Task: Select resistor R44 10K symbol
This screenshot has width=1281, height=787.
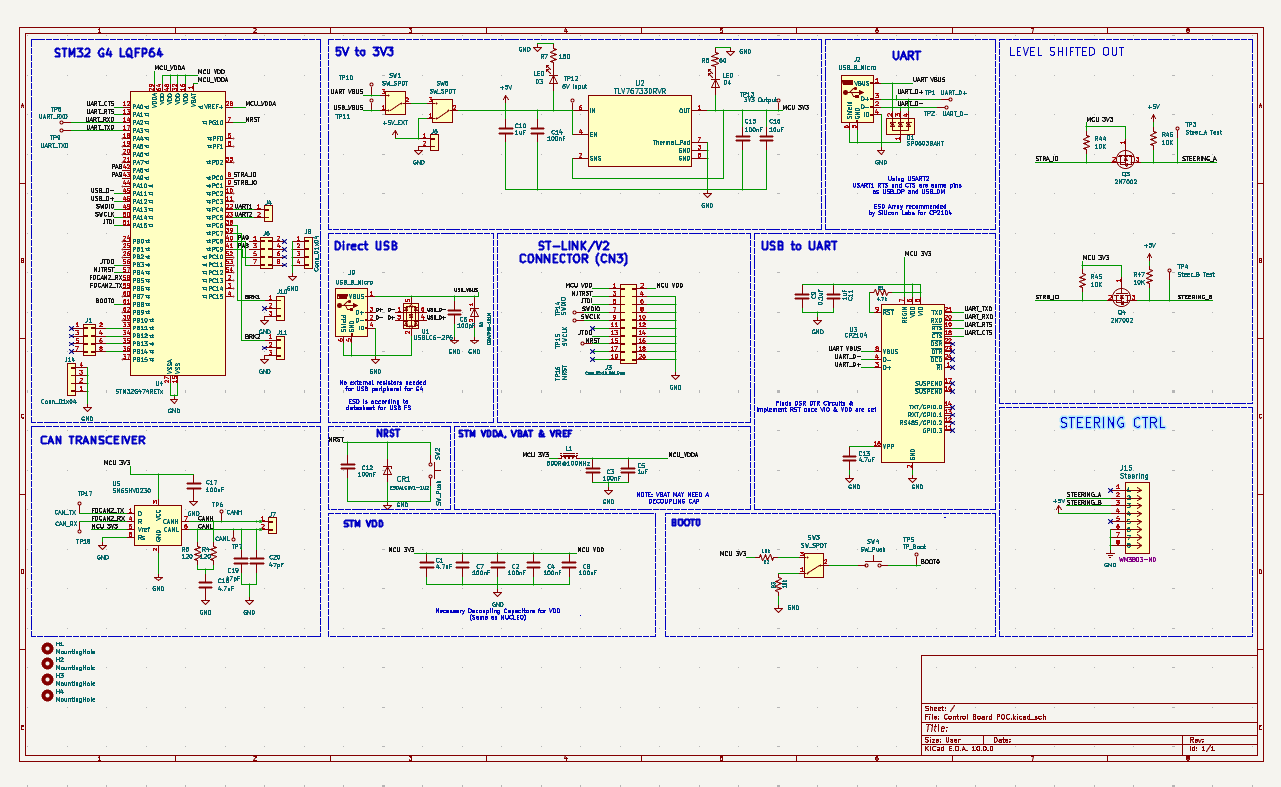Action: coord(1087,143)
